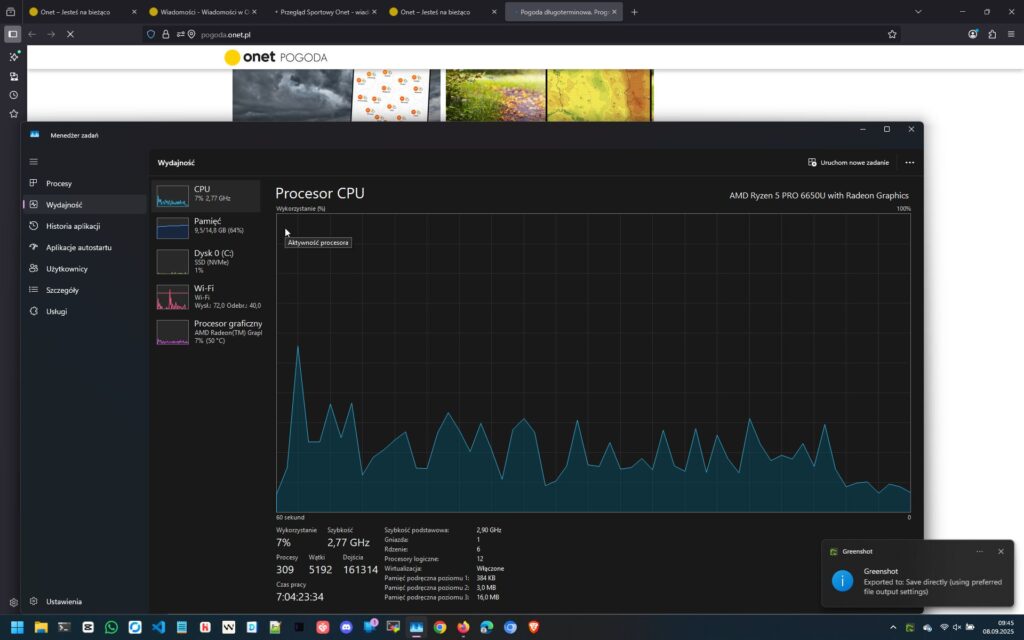Expand Firefox list all tabs dropdown
1024x640 pixels.
[918, 12]
